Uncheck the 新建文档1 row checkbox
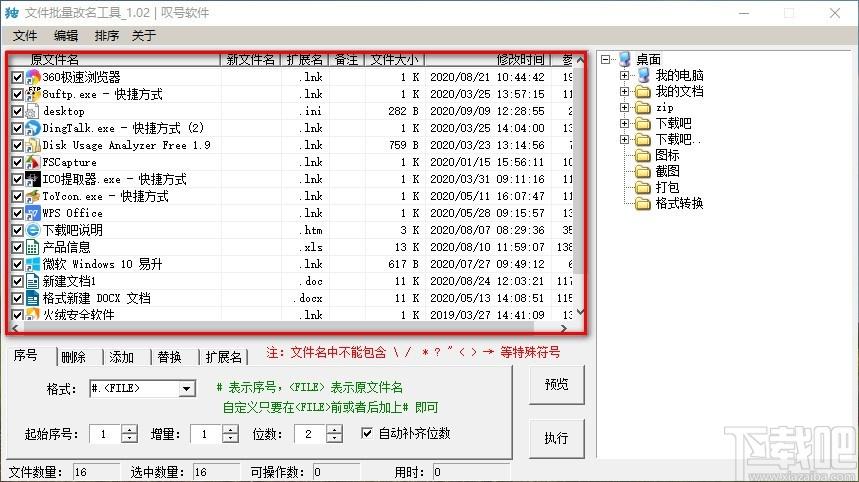 [18, 281]
